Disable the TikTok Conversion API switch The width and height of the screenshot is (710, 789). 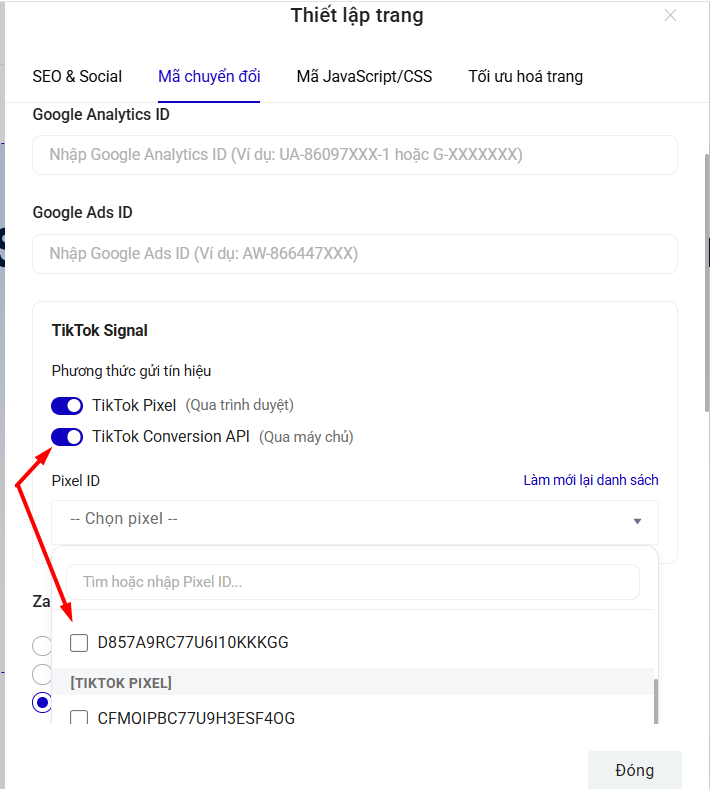67,437
